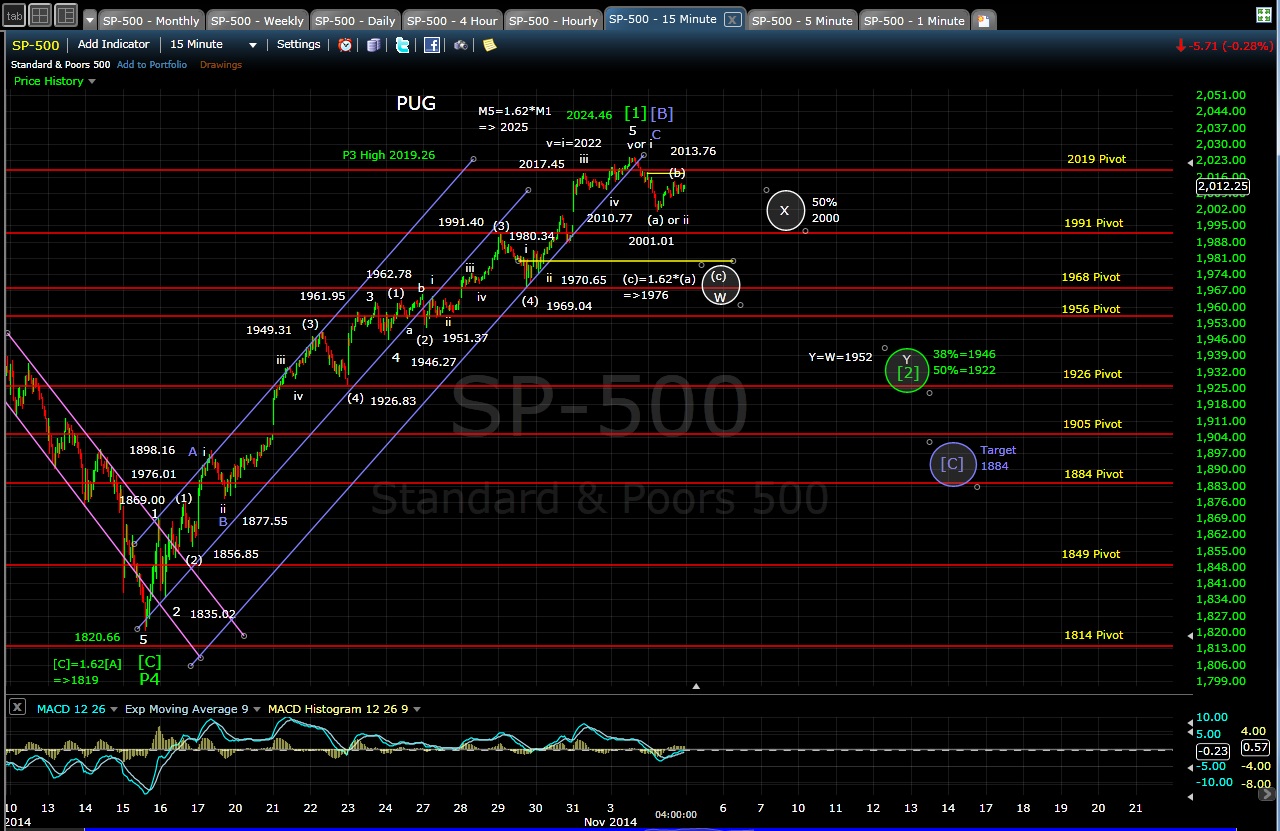Click the '1884 Pivot' line label

tap(1094, 474)
